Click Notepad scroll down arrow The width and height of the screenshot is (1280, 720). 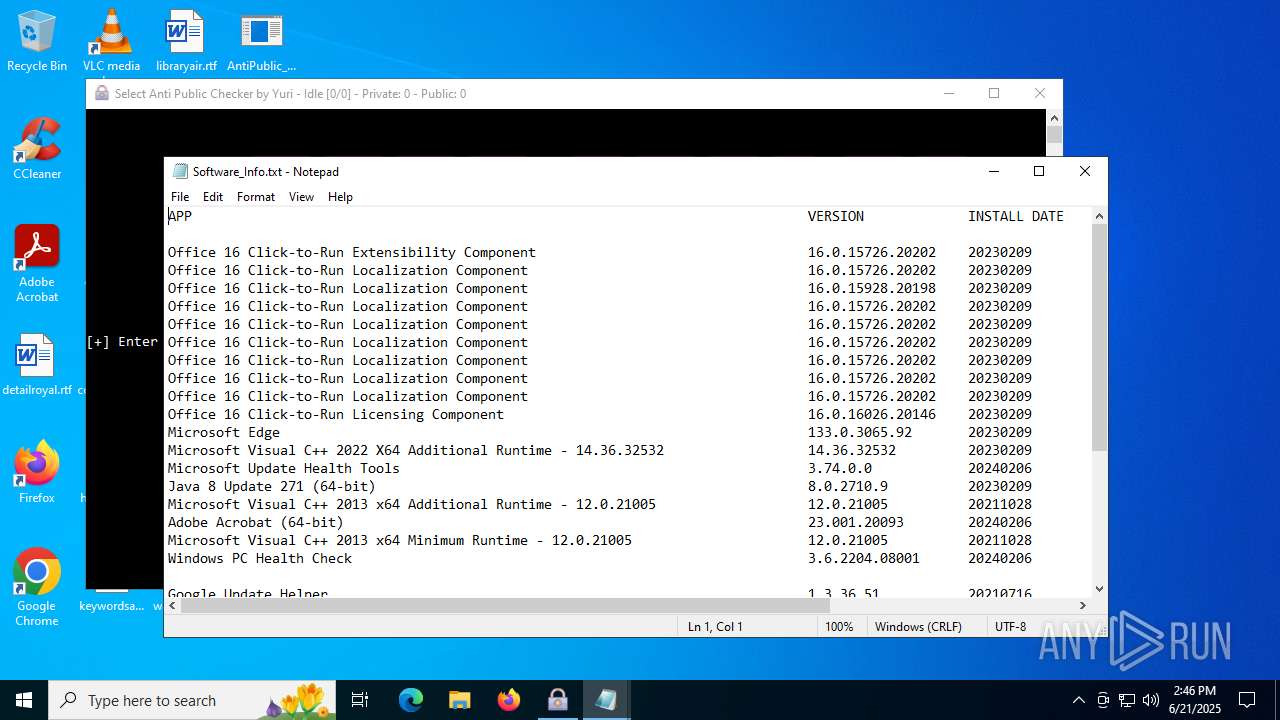(1099, 589)
